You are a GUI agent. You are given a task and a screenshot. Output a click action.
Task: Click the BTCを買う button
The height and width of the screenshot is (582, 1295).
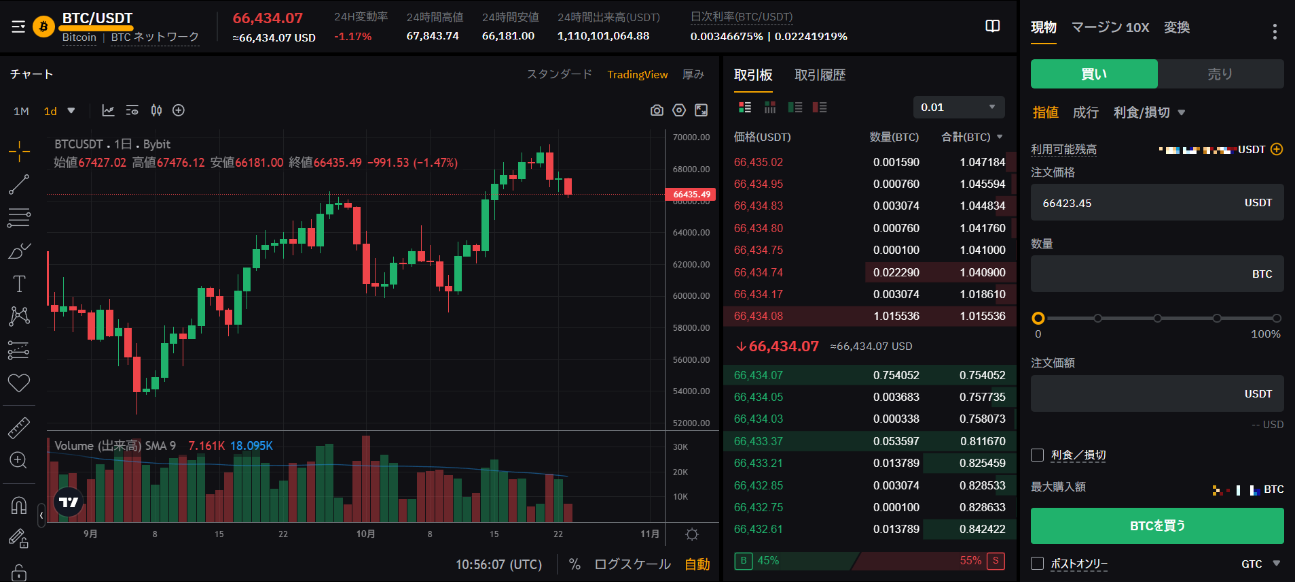[x=1157, y=526]
